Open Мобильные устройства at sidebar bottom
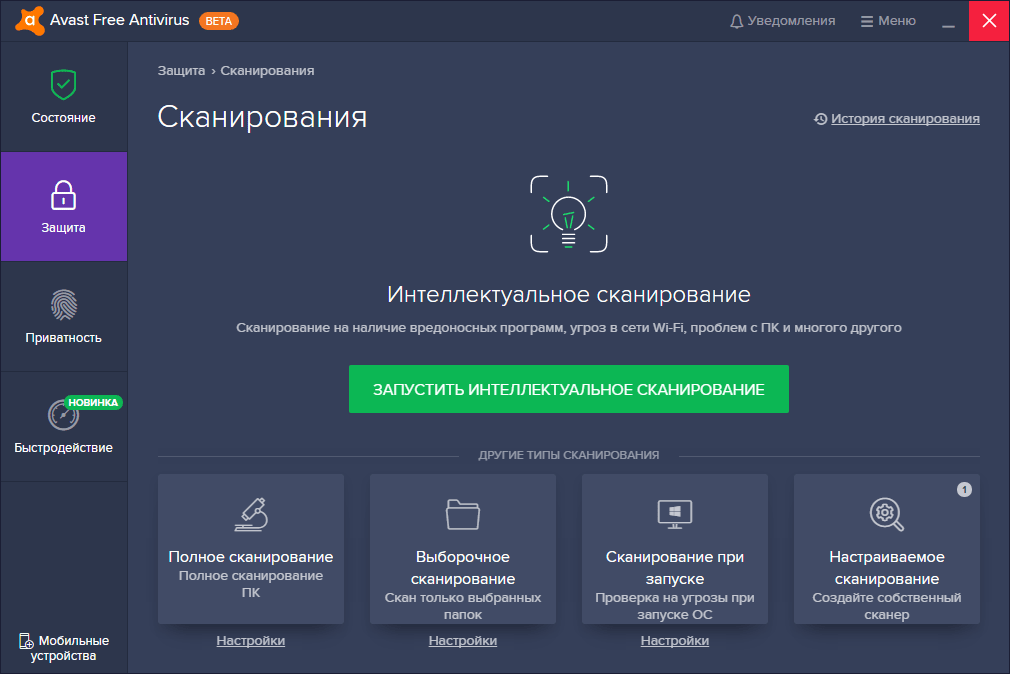 click(x=64, y=648)
